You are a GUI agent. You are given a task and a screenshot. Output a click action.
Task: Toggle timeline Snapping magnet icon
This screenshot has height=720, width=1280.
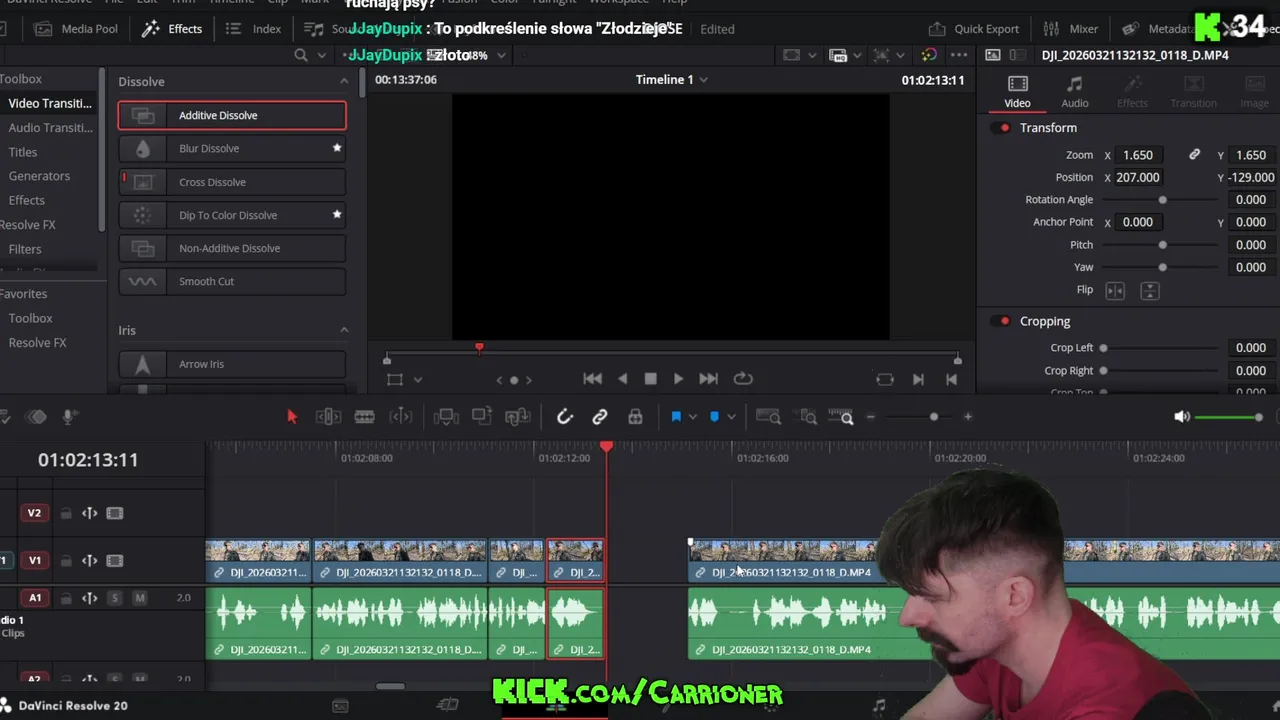tap(565, 417)
